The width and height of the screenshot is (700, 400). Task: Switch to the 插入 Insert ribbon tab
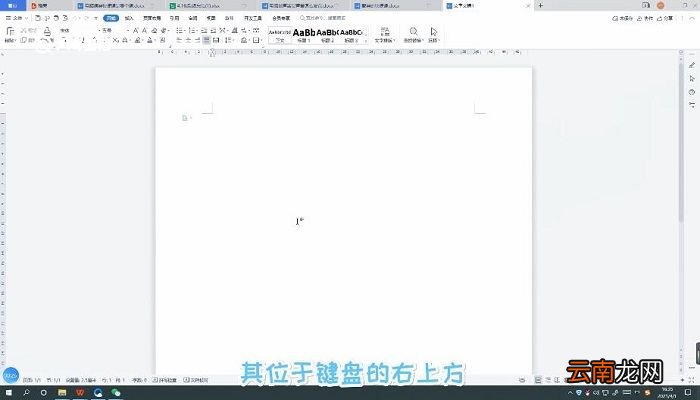(129, 18)
